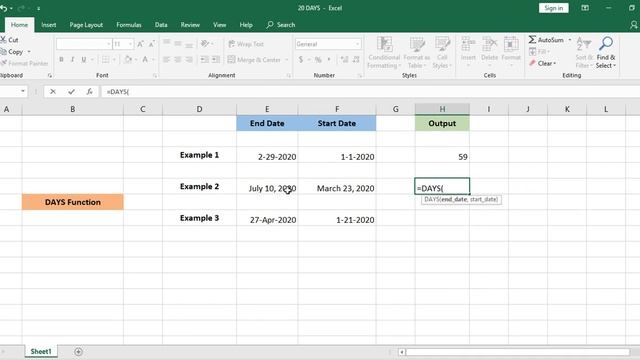Expand the Merge & Center dropdown arrow
Viewport: 640px width, 360px height.
pyautogui.click(x=287, y=60)
